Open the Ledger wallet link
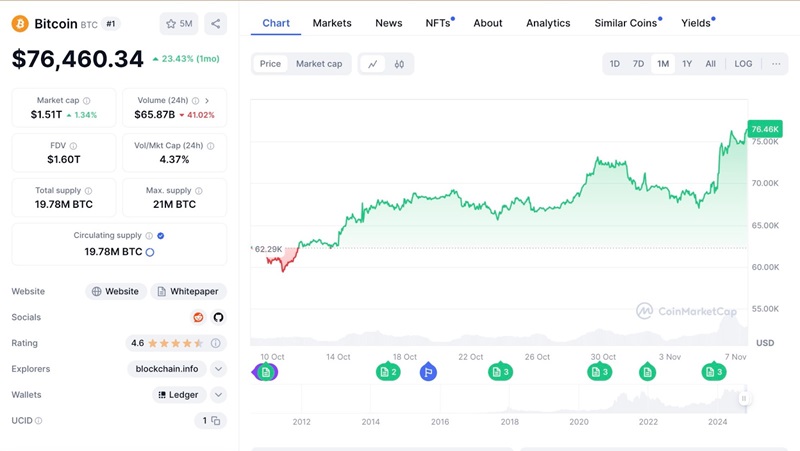 point(179,394)
